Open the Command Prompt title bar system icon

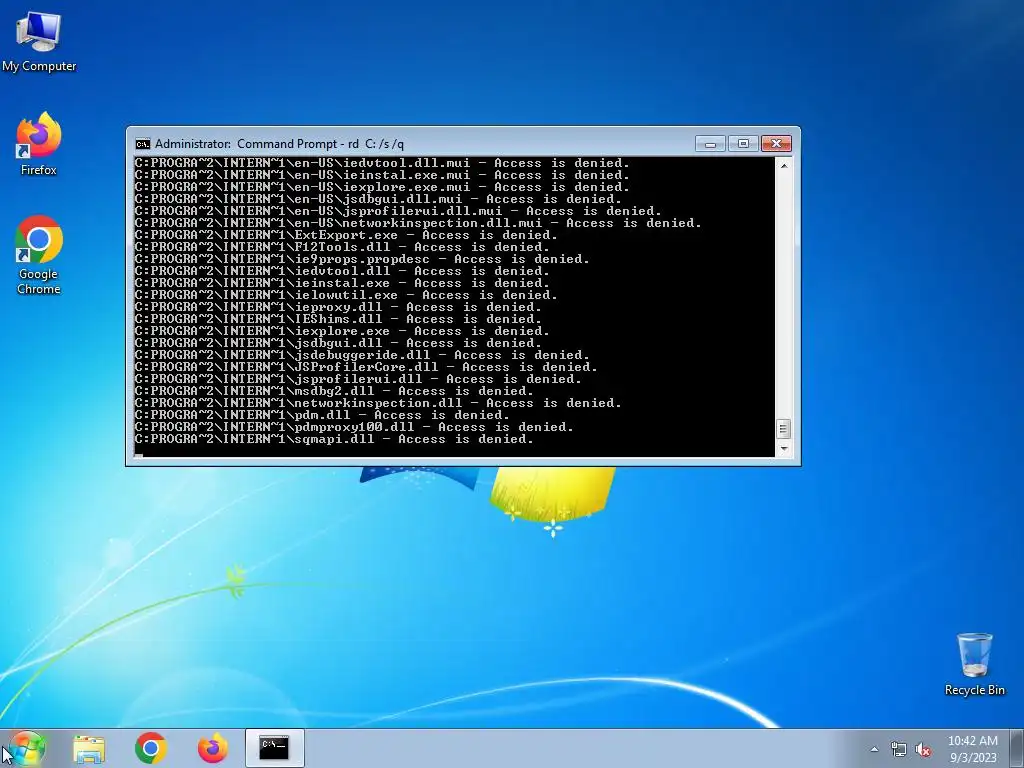coord(142,144)
